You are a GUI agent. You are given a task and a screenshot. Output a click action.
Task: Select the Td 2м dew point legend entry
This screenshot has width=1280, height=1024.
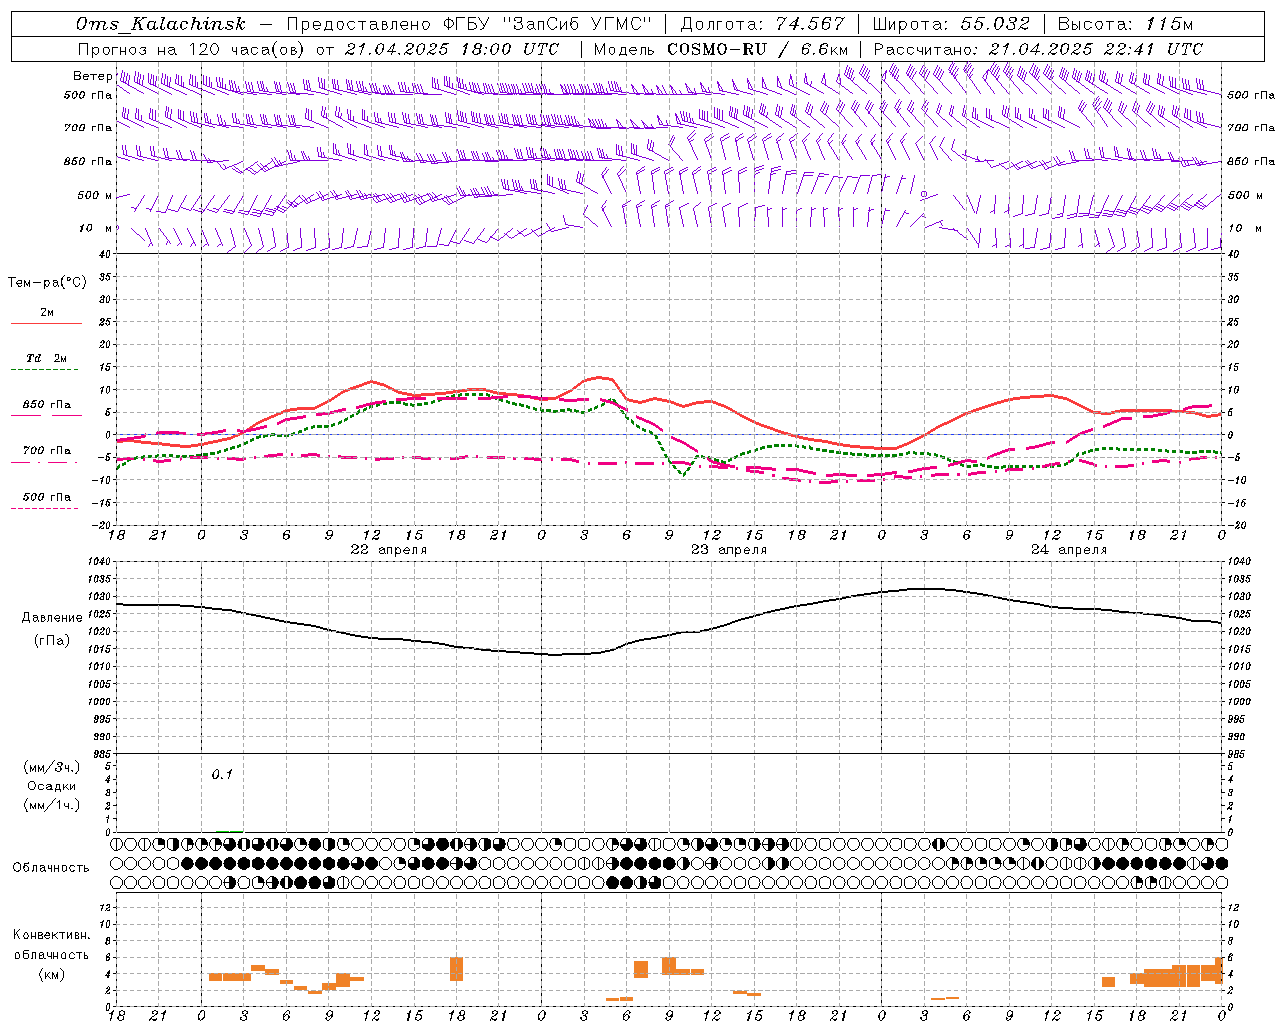(47, 358)
